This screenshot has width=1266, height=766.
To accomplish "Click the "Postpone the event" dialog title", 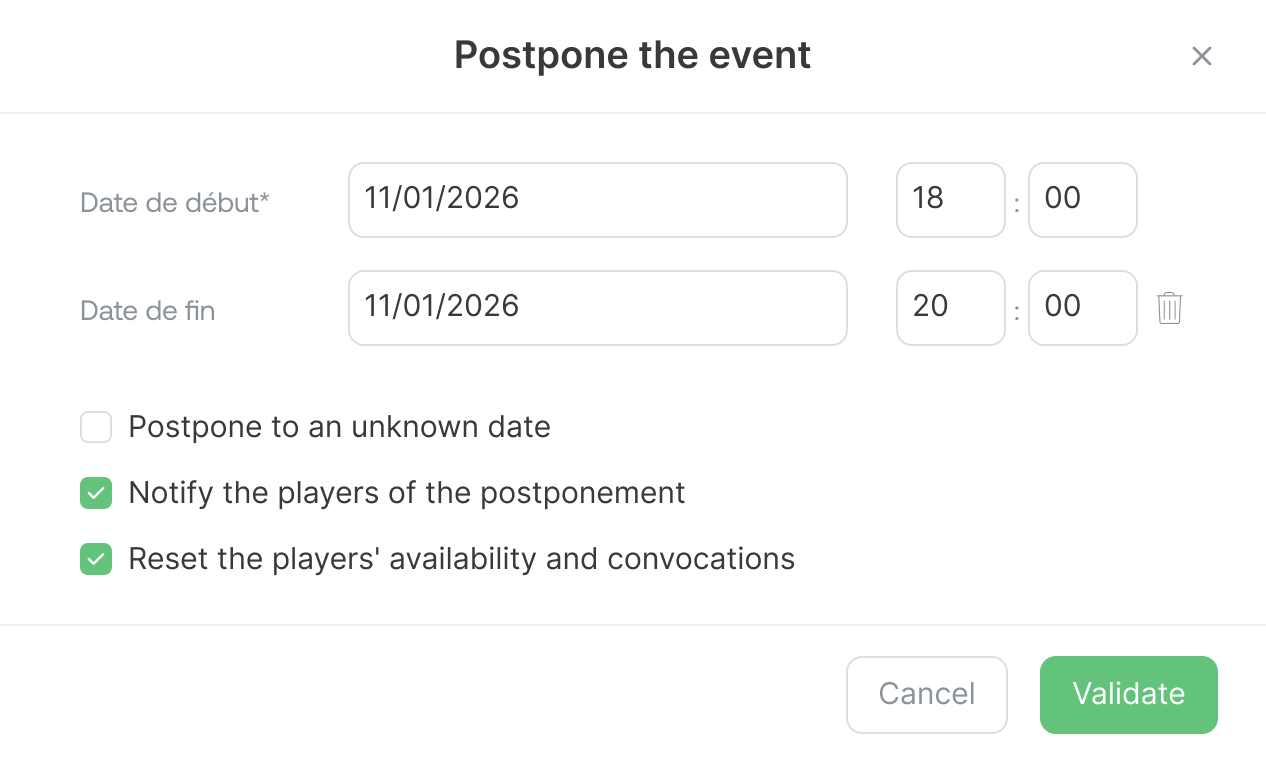I will point(632,55).
